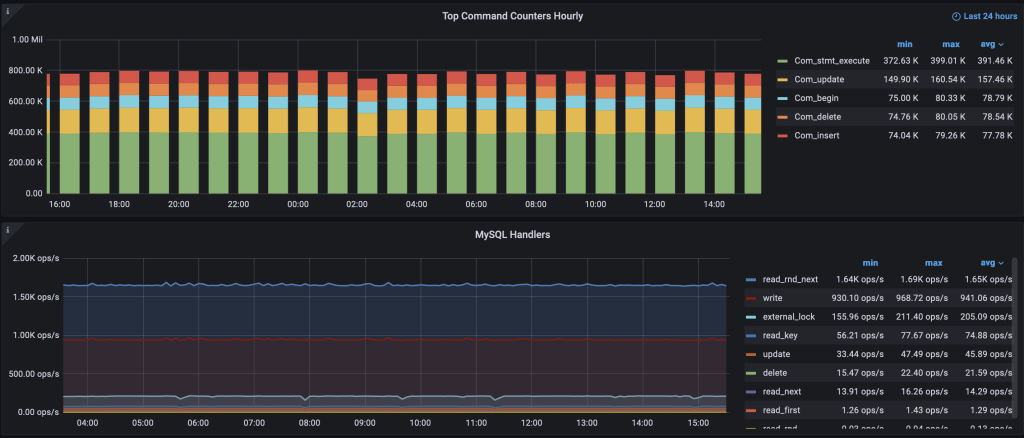The image size is (1024, 438).
Task: Open MySQL Handlers panel title menu
Action: [x=512, y=235]
